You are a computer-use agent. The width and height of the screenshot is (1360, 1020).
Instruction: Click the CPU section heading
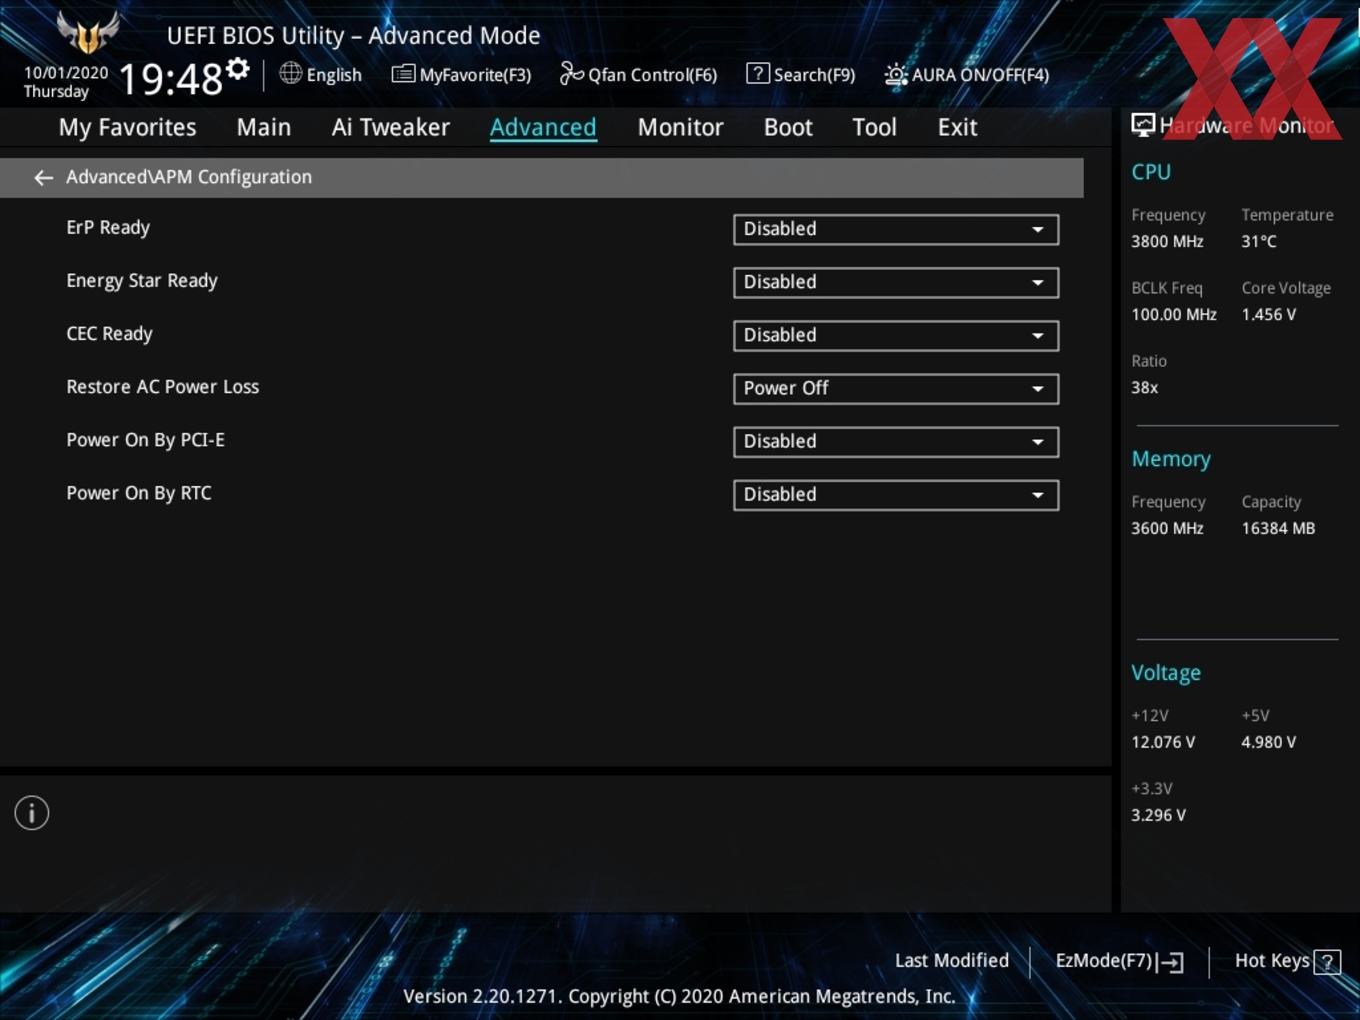(1151, 172)
